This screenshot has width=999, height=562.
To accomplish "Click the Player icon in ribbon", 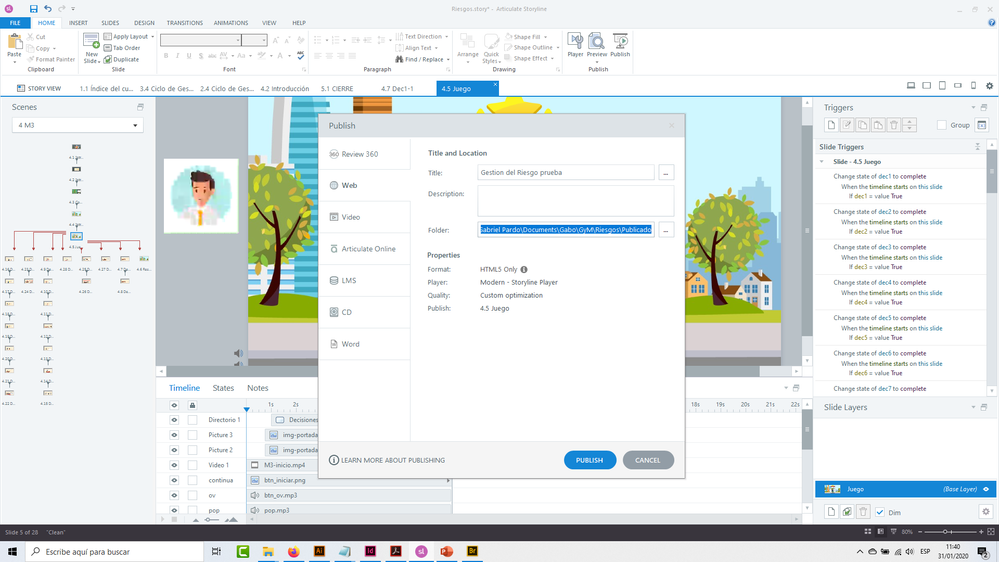I will 575,44.
